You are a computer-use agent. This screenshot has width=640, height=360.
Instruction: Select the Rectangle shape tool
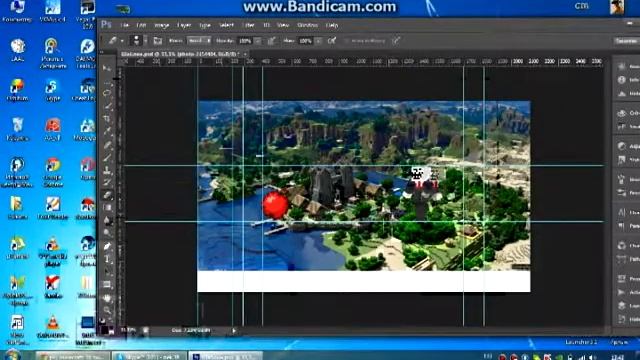[107, 284]
